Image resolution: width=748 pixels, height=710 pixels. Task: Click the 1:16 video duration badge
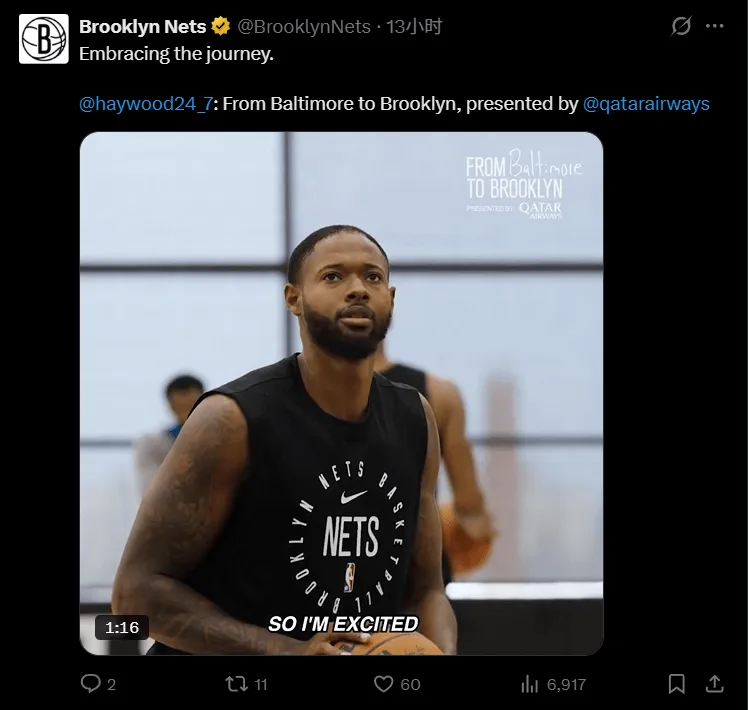[122, 627]
